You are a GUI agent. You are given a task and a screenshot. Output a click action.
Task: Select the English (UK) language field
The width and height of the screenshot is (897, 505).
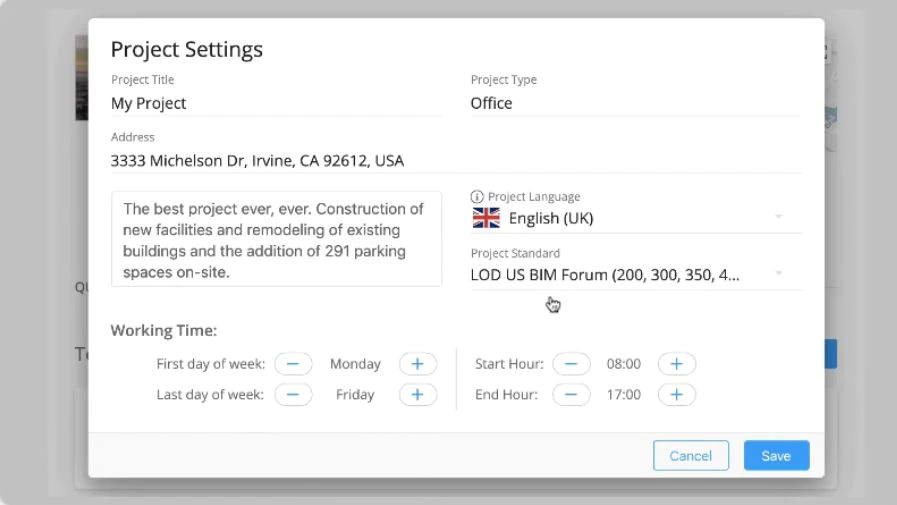click(636, 218)
